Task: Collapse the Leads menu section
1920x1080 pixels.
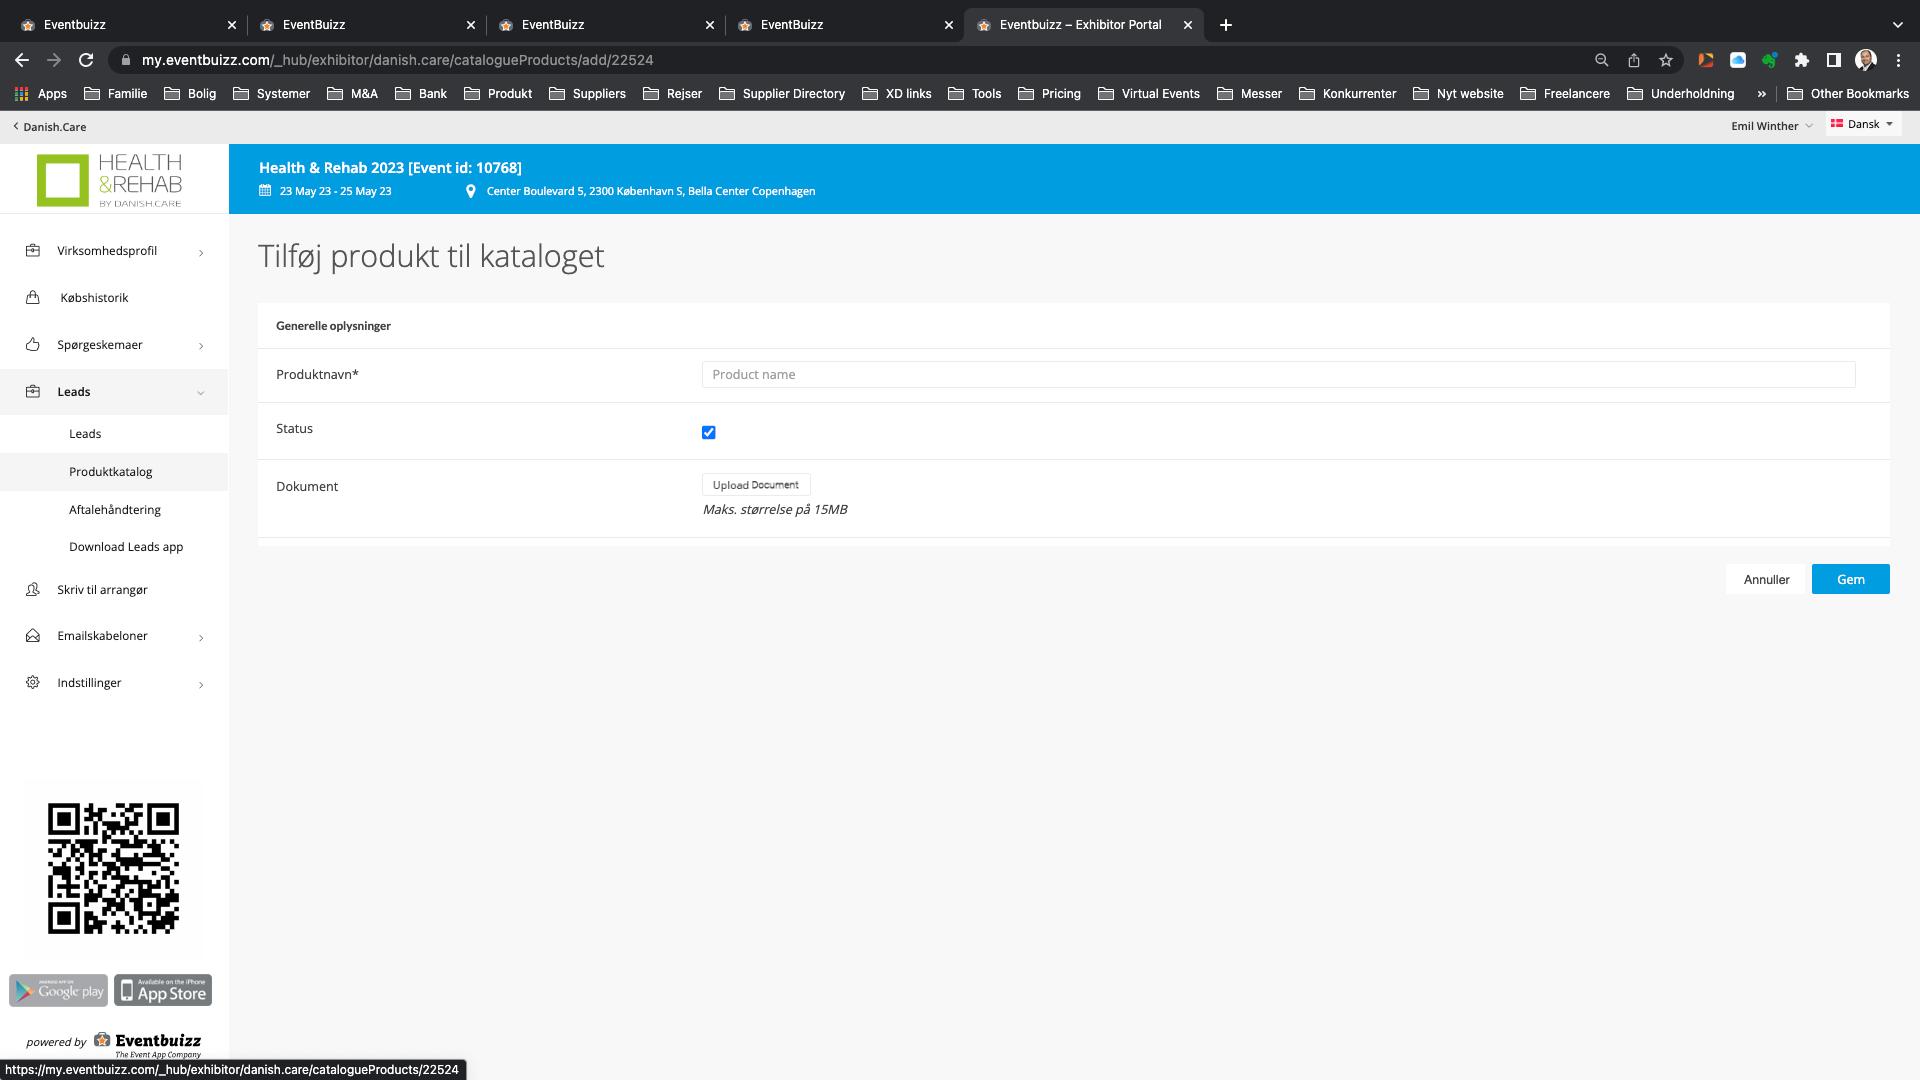Action: tap(201, 393)
